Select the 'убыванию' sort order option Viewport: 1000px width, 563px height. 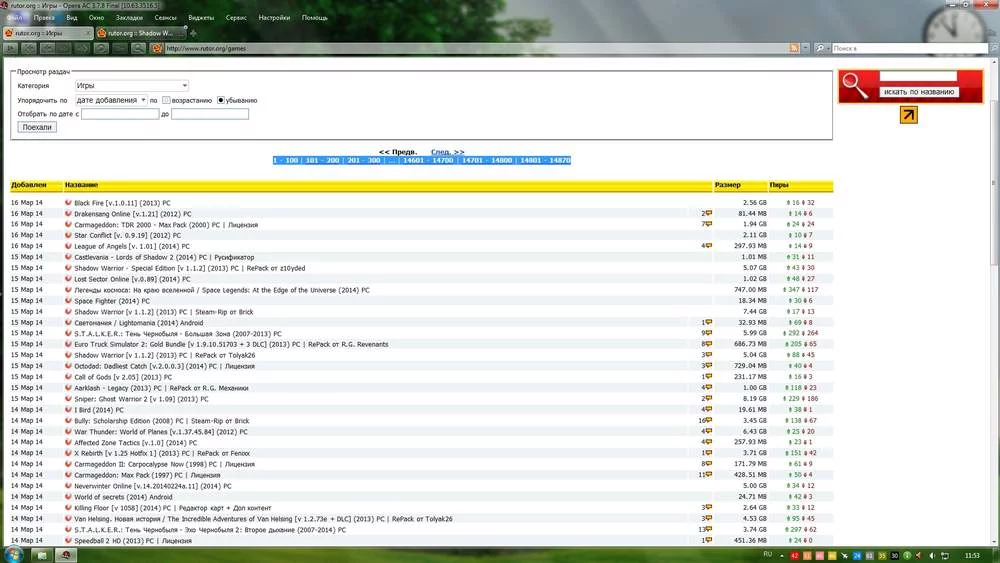point(221,100)
